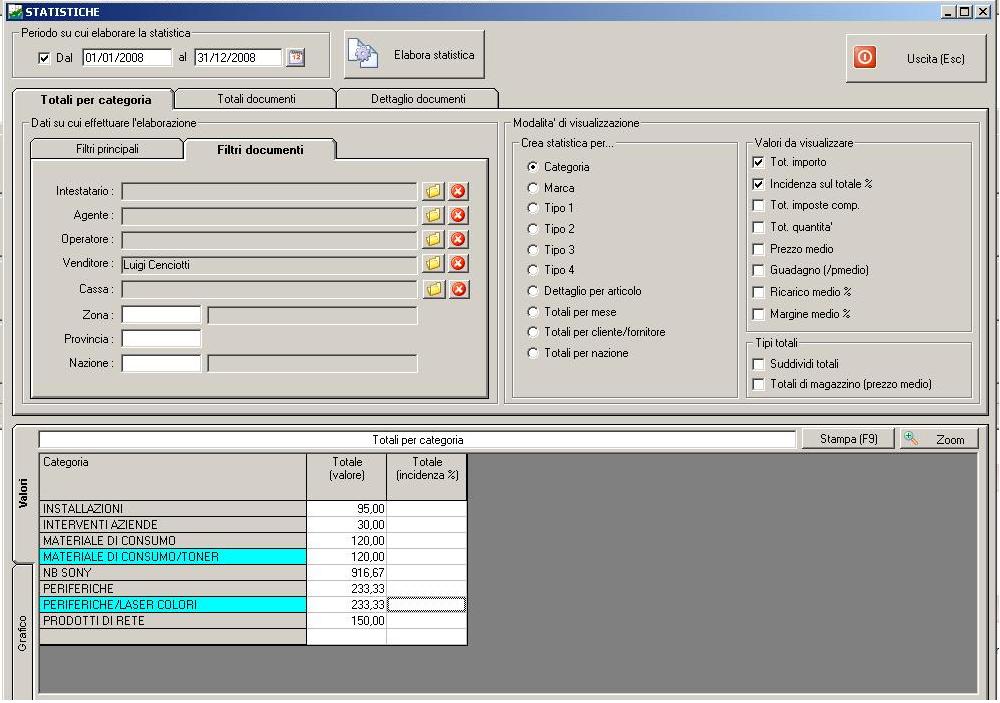Switch to the Totali per categoria tab
The width and height of the screenshot is (1000, 703).
click(x=94, y=100)
